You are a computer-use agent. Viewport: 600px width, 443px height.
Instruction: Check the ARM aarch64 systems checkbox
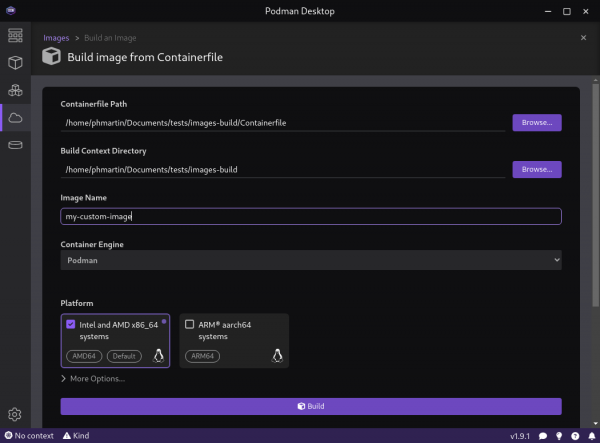tap(189, 324)
